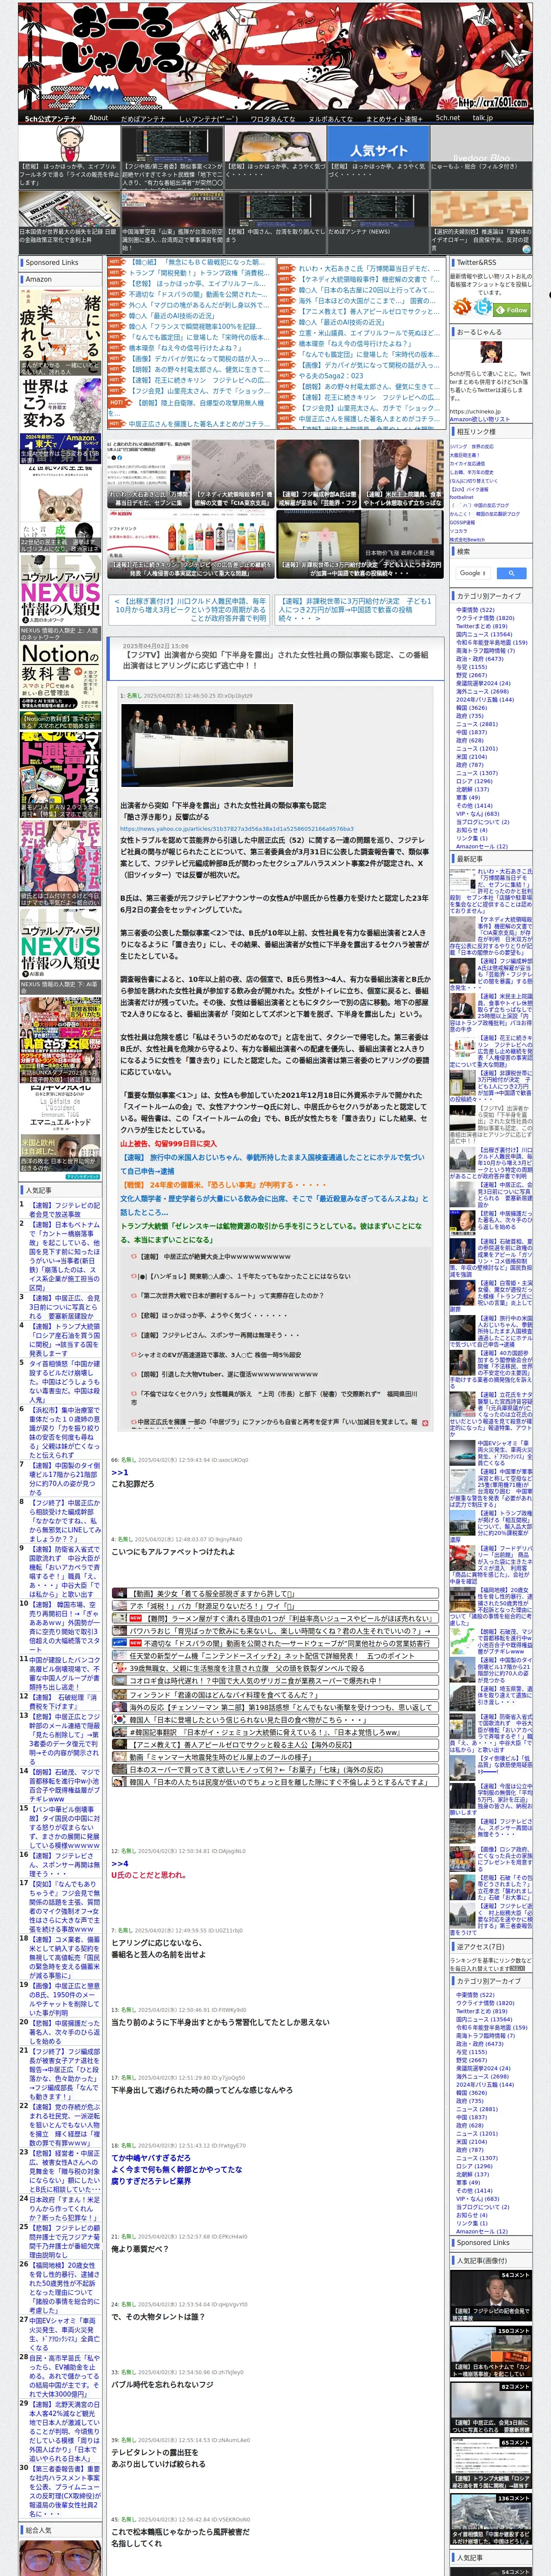
Task: Open まとめサイト速報+ navigation item
Action: [x=393, y=118]
